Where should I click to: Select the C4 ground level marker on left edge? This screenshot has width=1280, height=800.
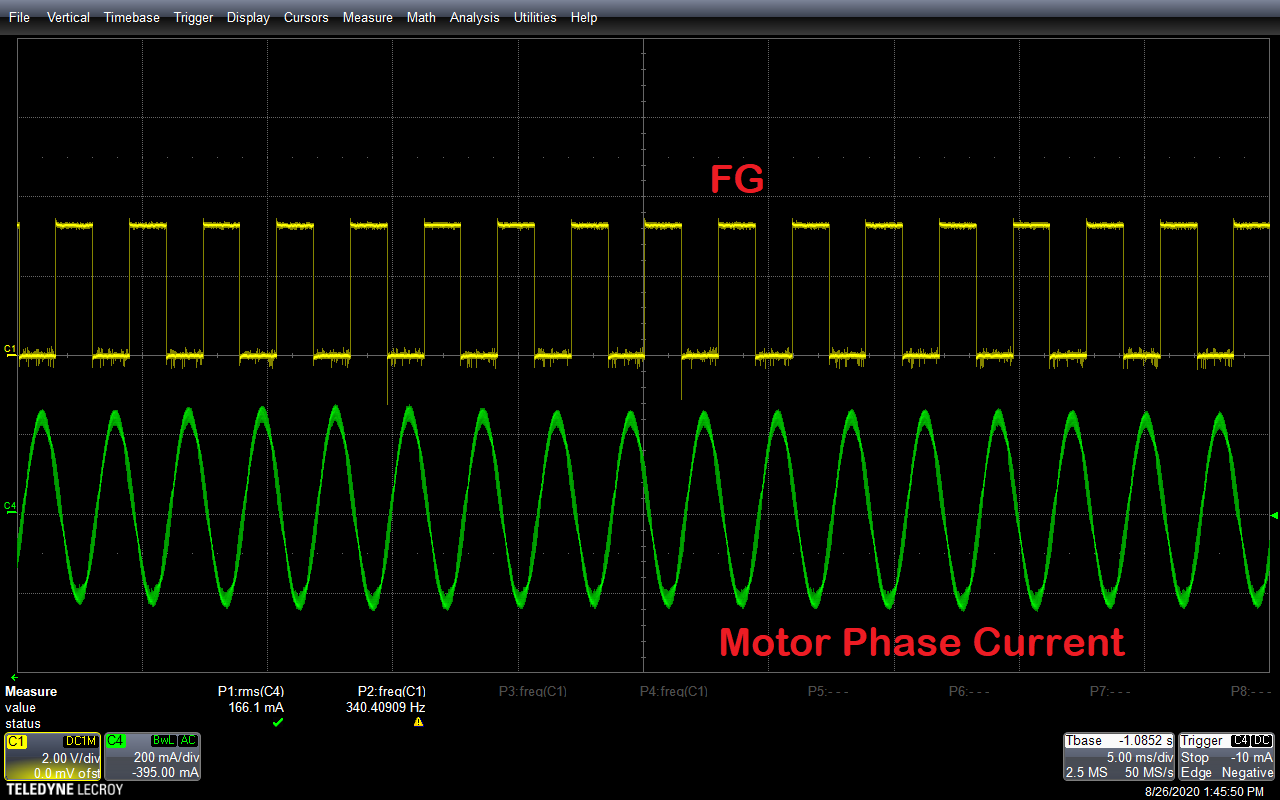click(x=10, y=507)
